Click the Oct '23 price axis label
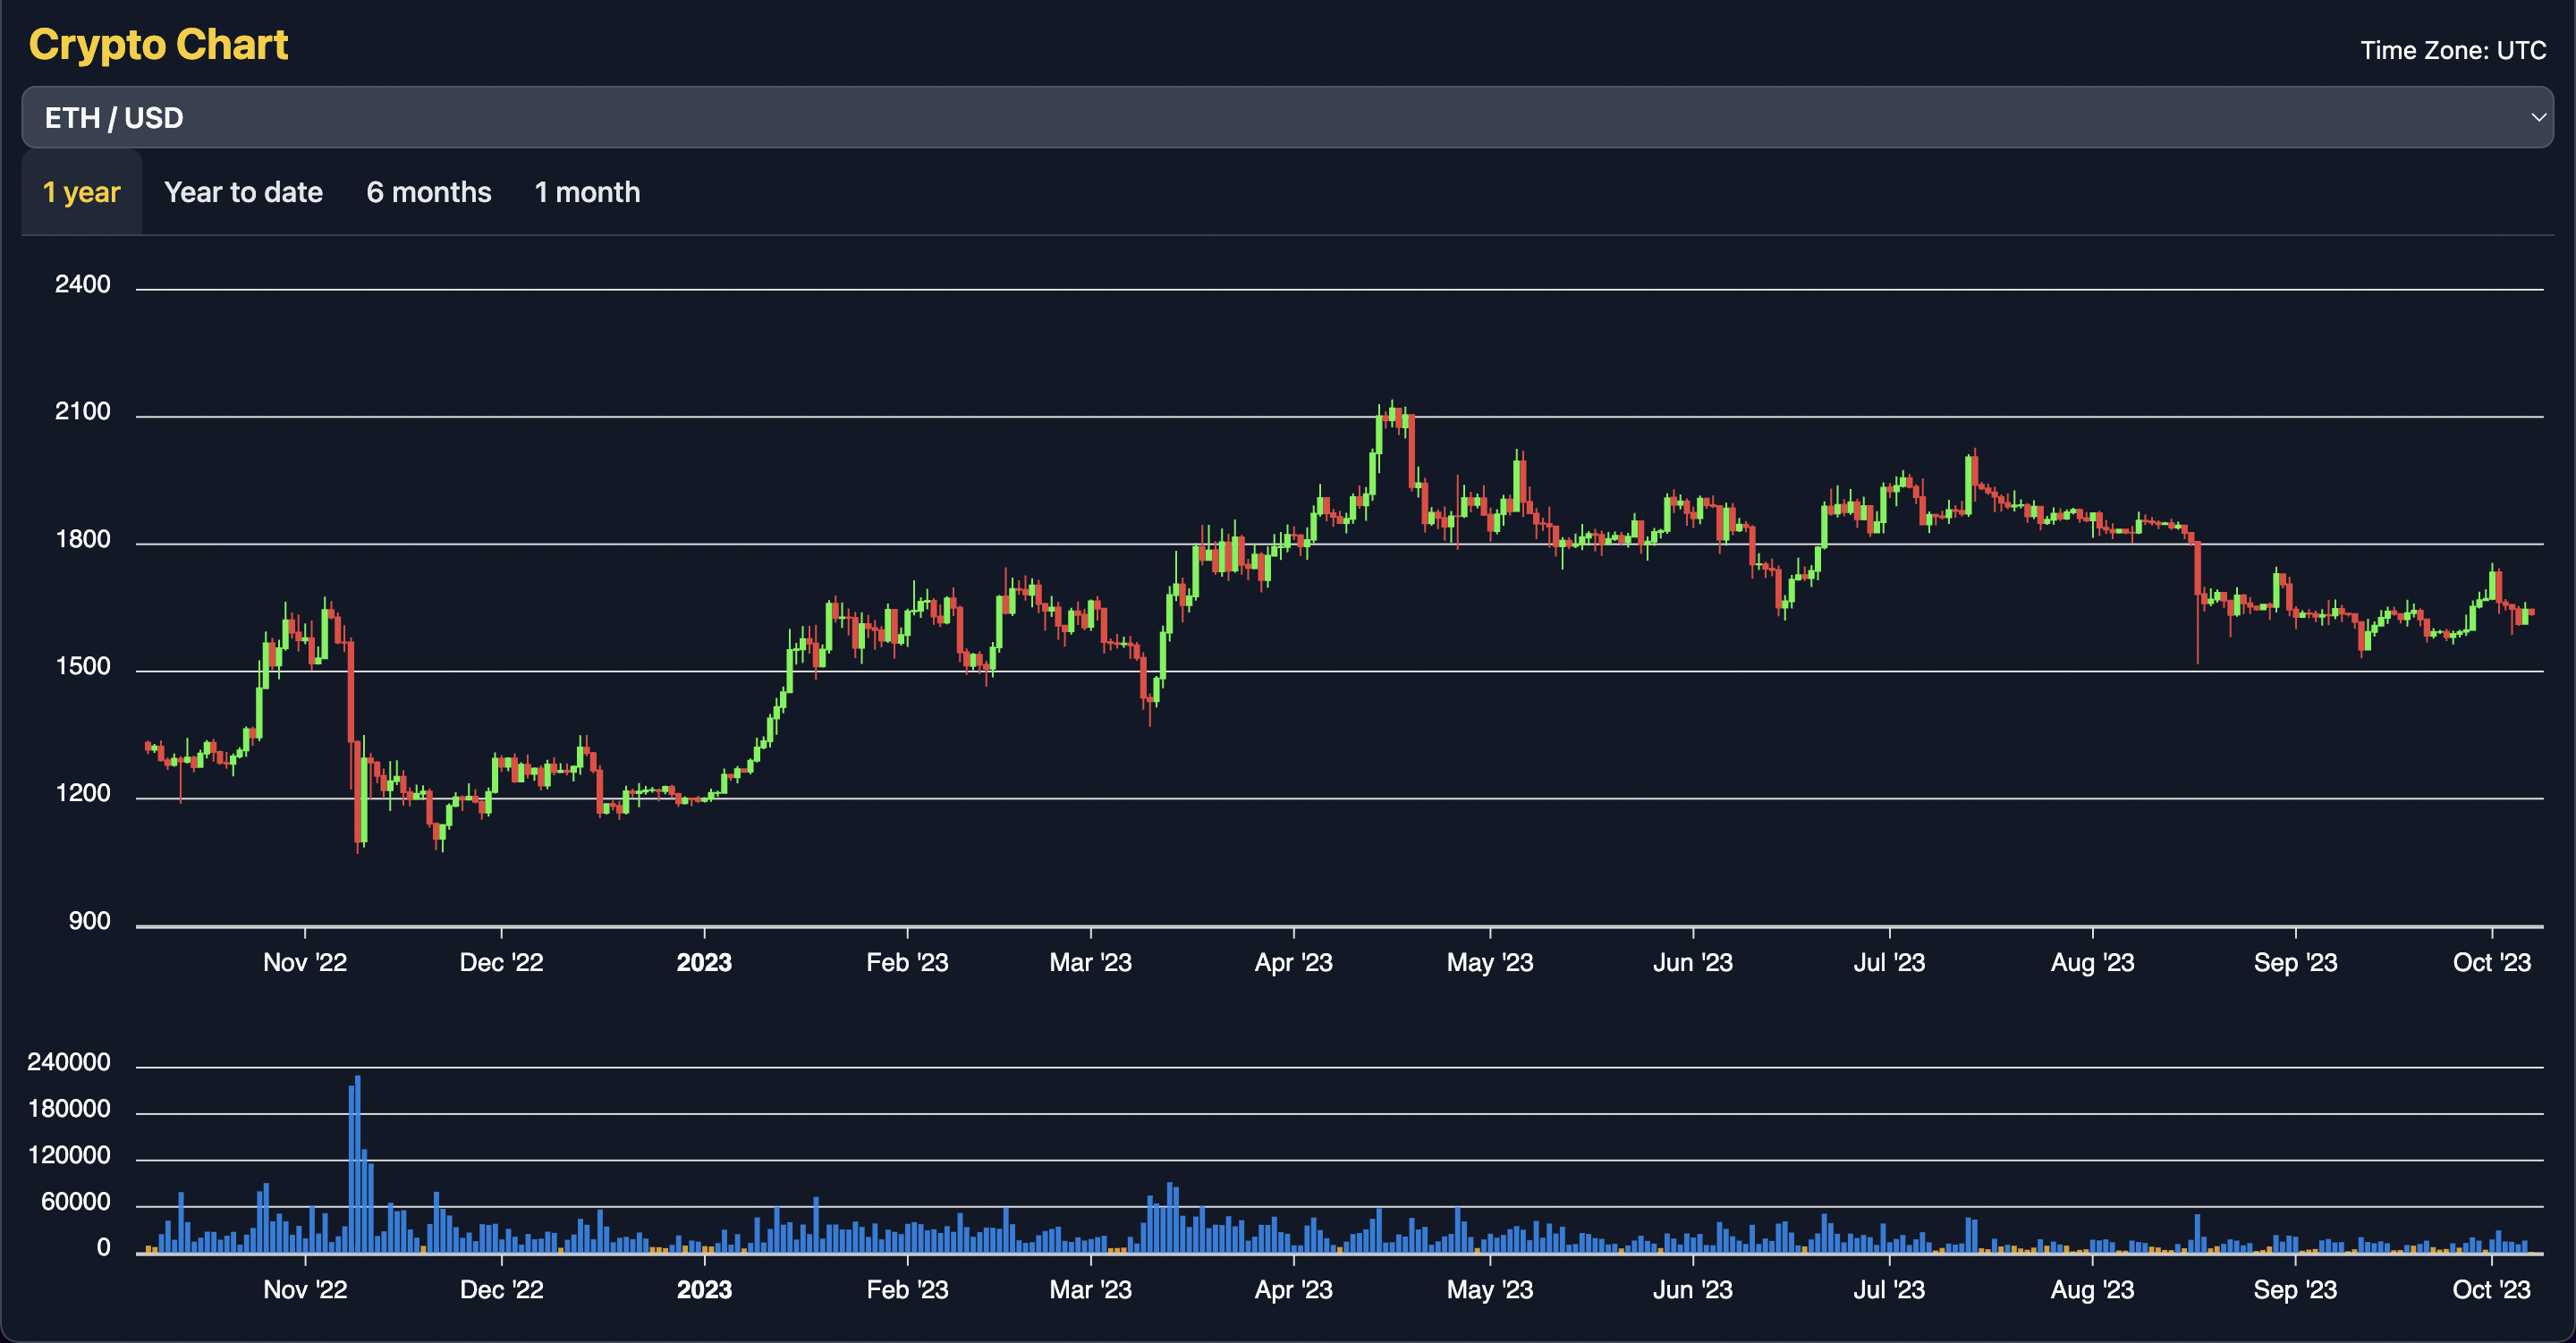Image resolution: width=2576 pixels, height=1343 pixels. click(x=2490, y=962)
